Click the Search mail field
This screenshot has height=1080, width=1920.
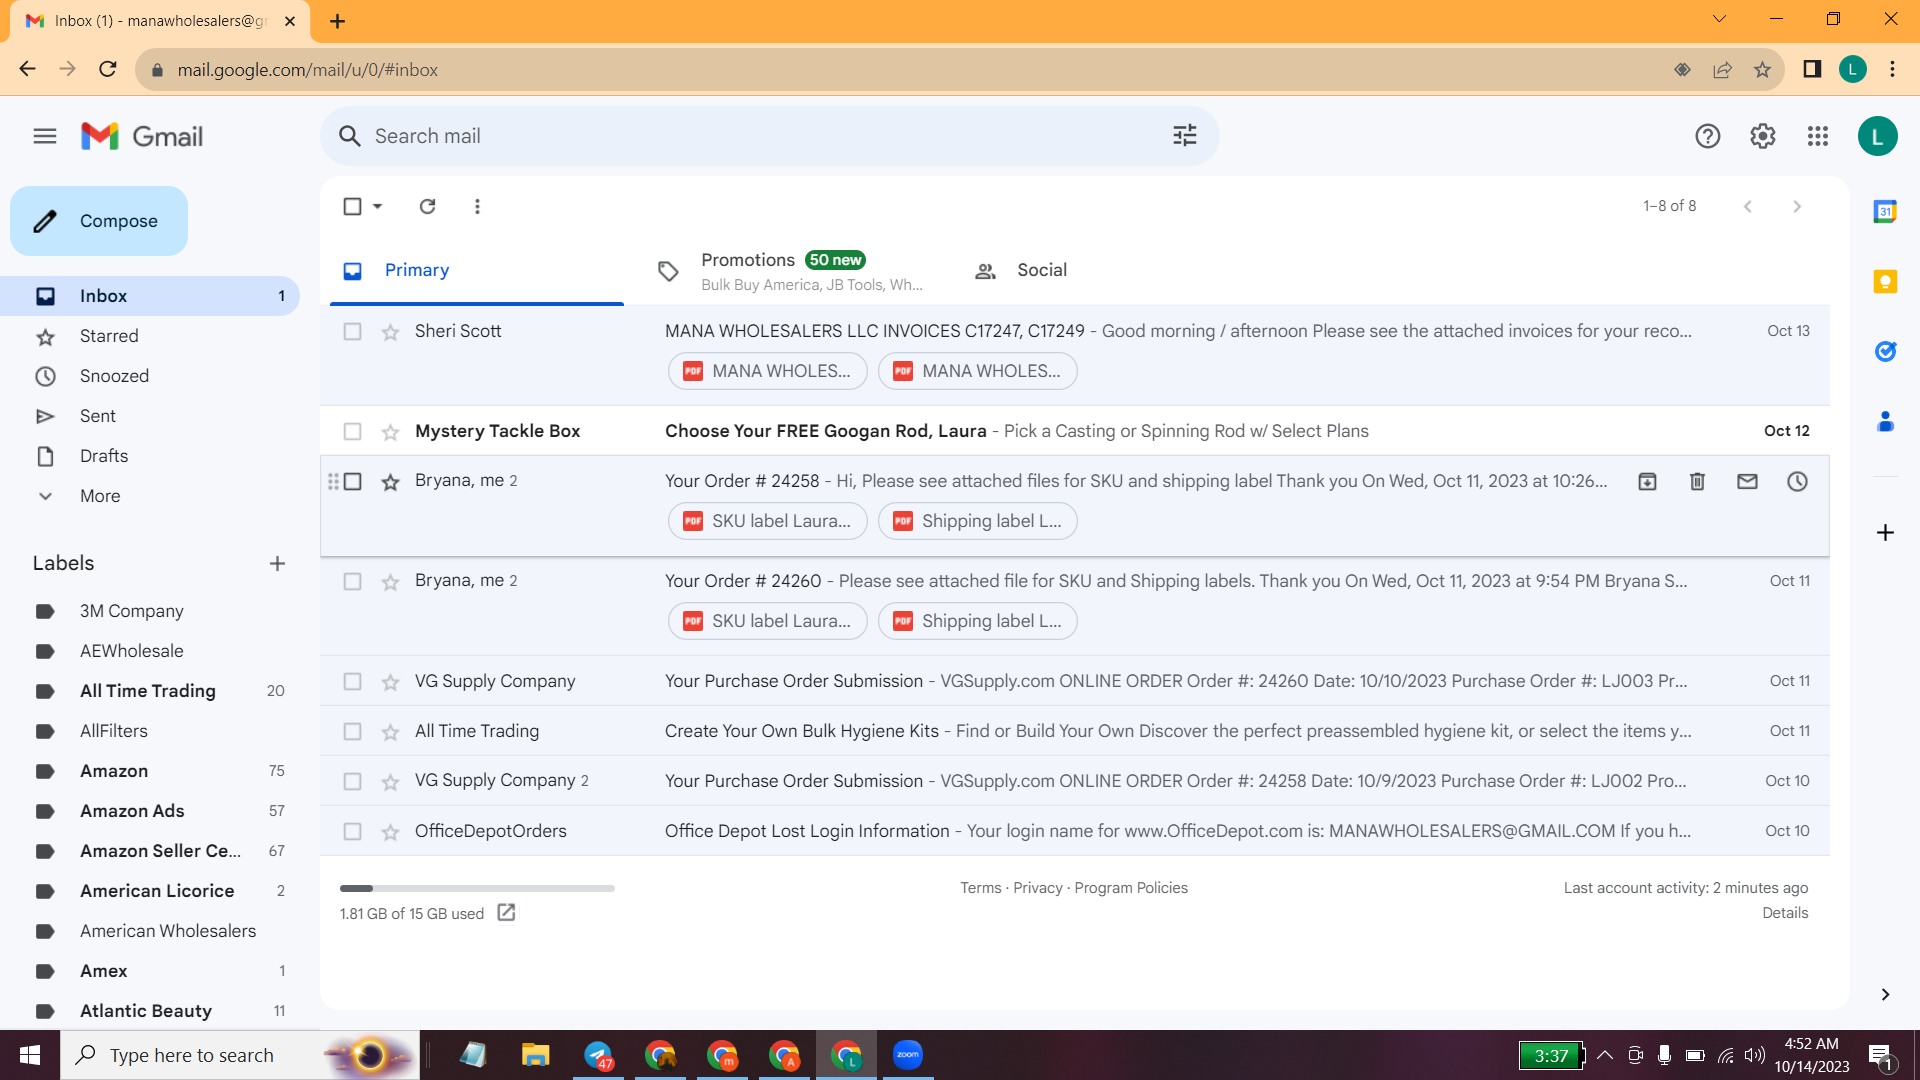pyautogui.click(x=770, y=136)
